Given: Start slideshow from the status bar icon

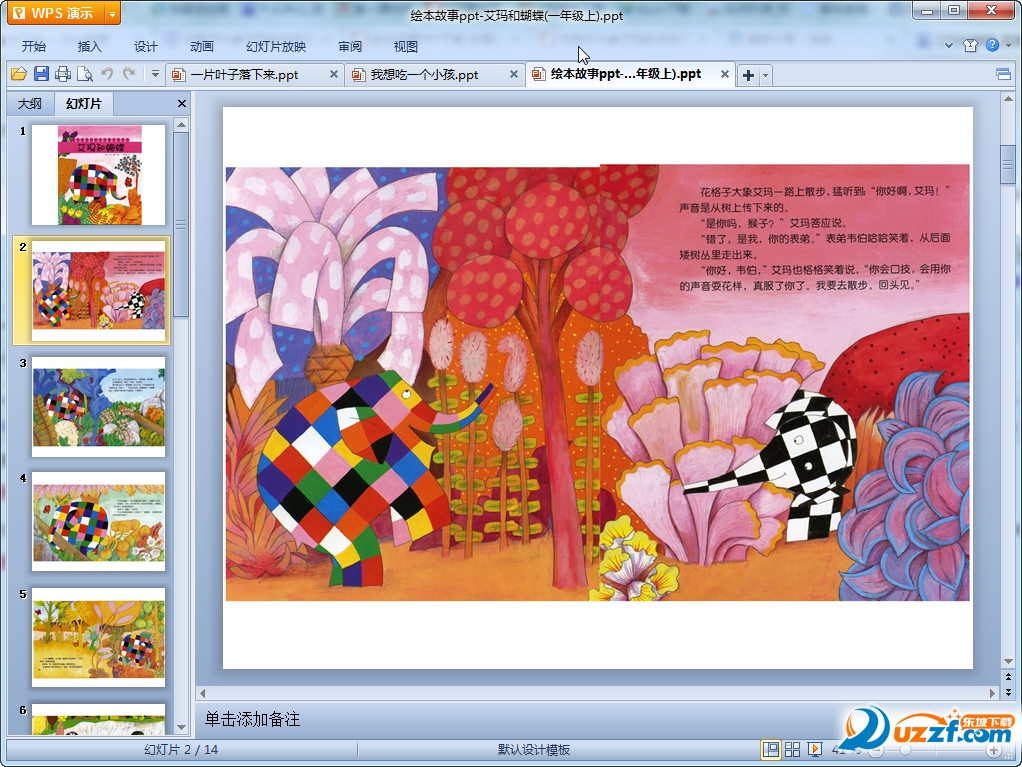Looking at the screenshot, I should pos(815,750).
